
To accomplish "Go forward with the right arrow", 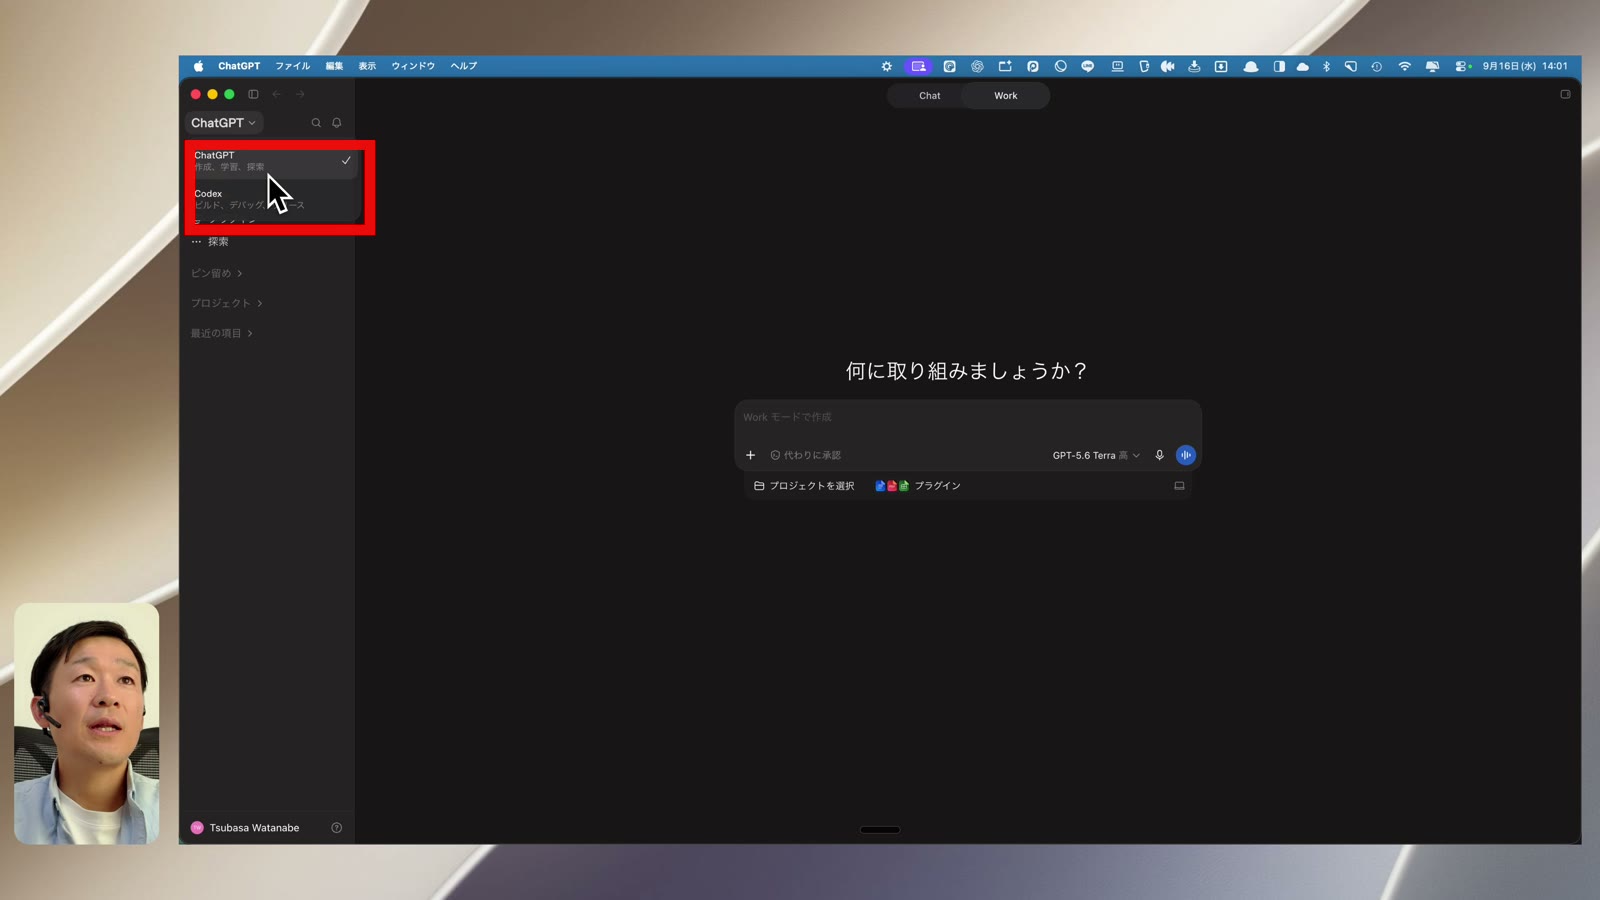I will coord(300,94).
